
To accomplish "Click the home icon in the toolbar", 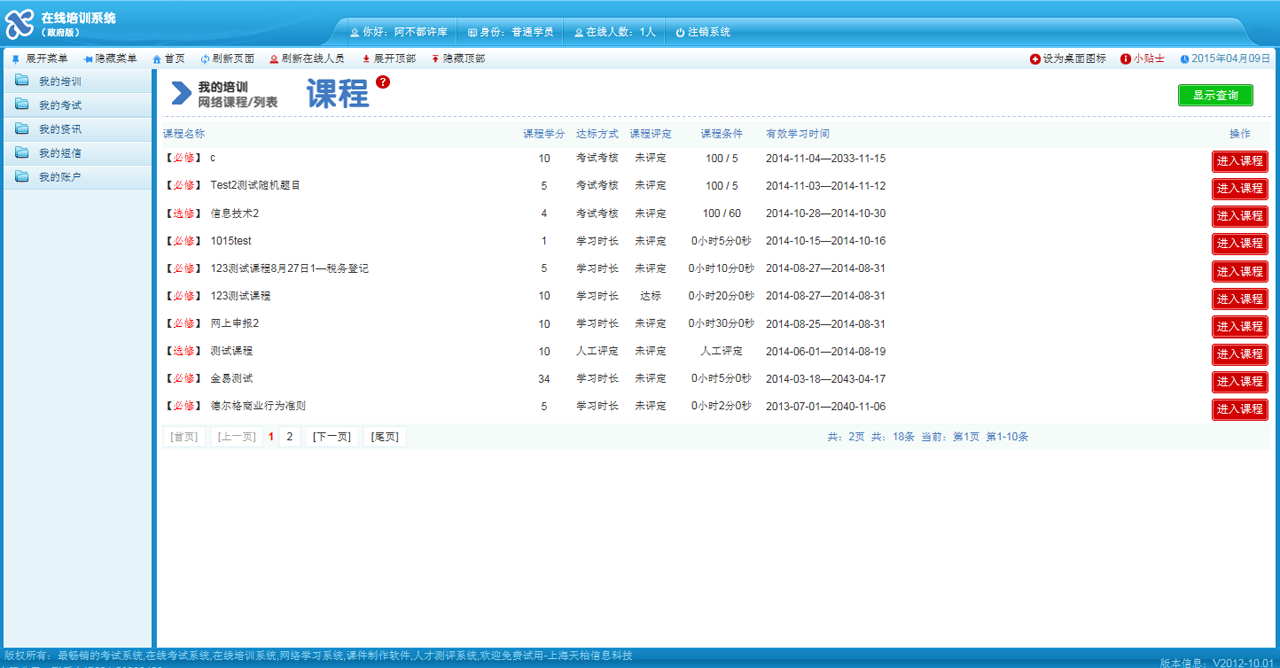I will click(x=157, y=59).
